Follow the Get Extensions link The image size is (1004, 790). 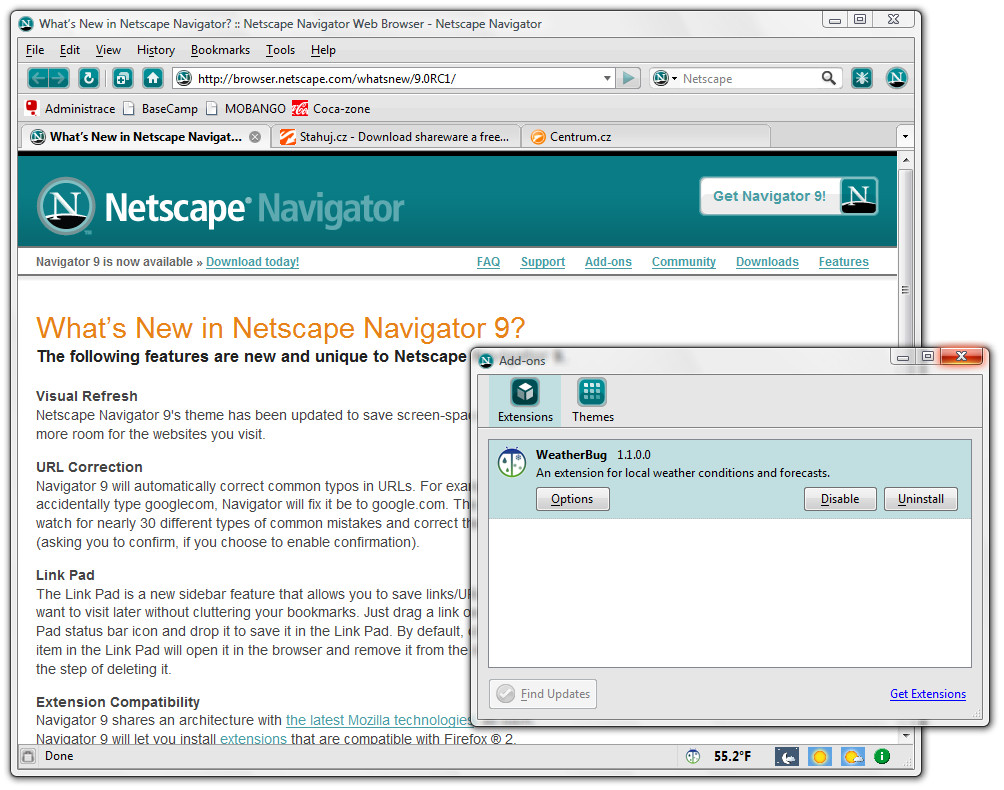(x=928, y=694)
